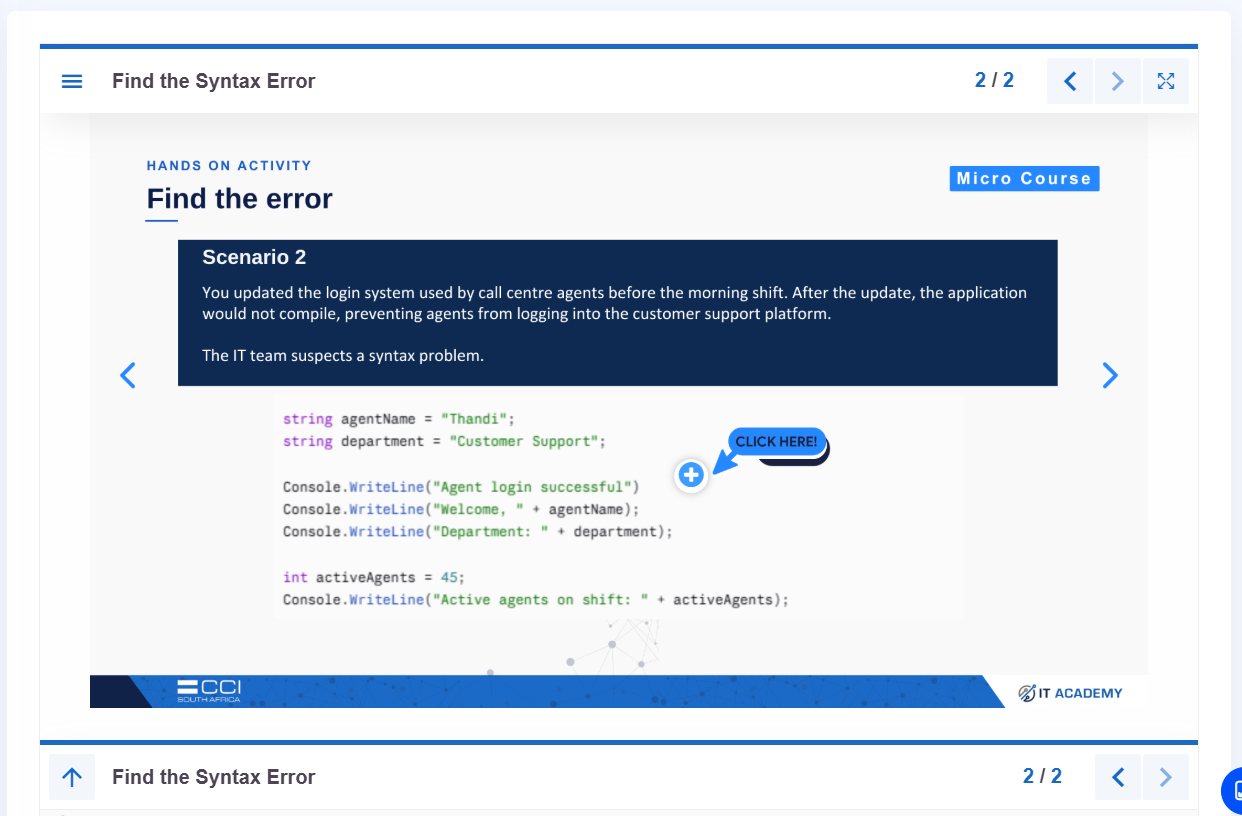
Task: Click the slide's left arrow
Action: point(127,375)
